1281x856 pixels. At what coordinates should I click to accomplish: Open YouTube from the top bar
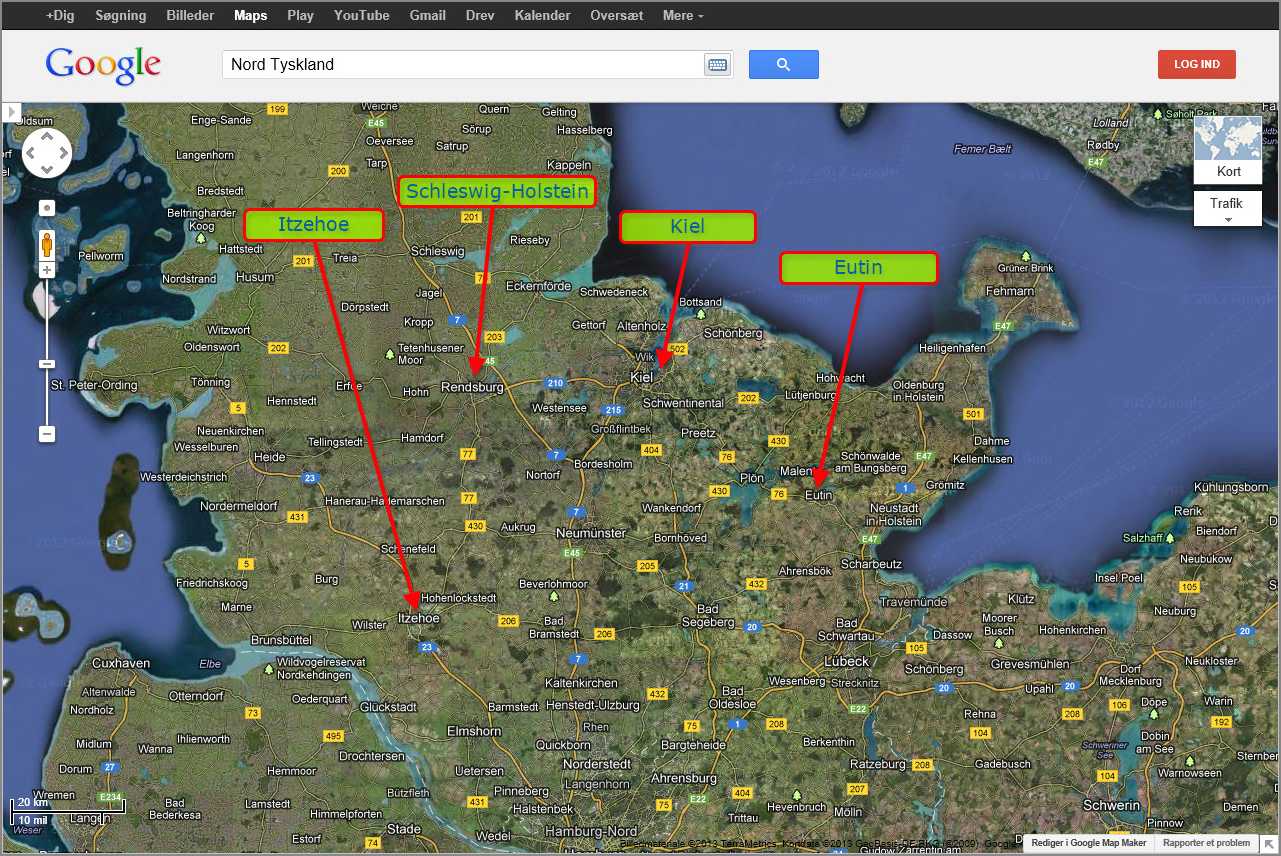[361, 16]
